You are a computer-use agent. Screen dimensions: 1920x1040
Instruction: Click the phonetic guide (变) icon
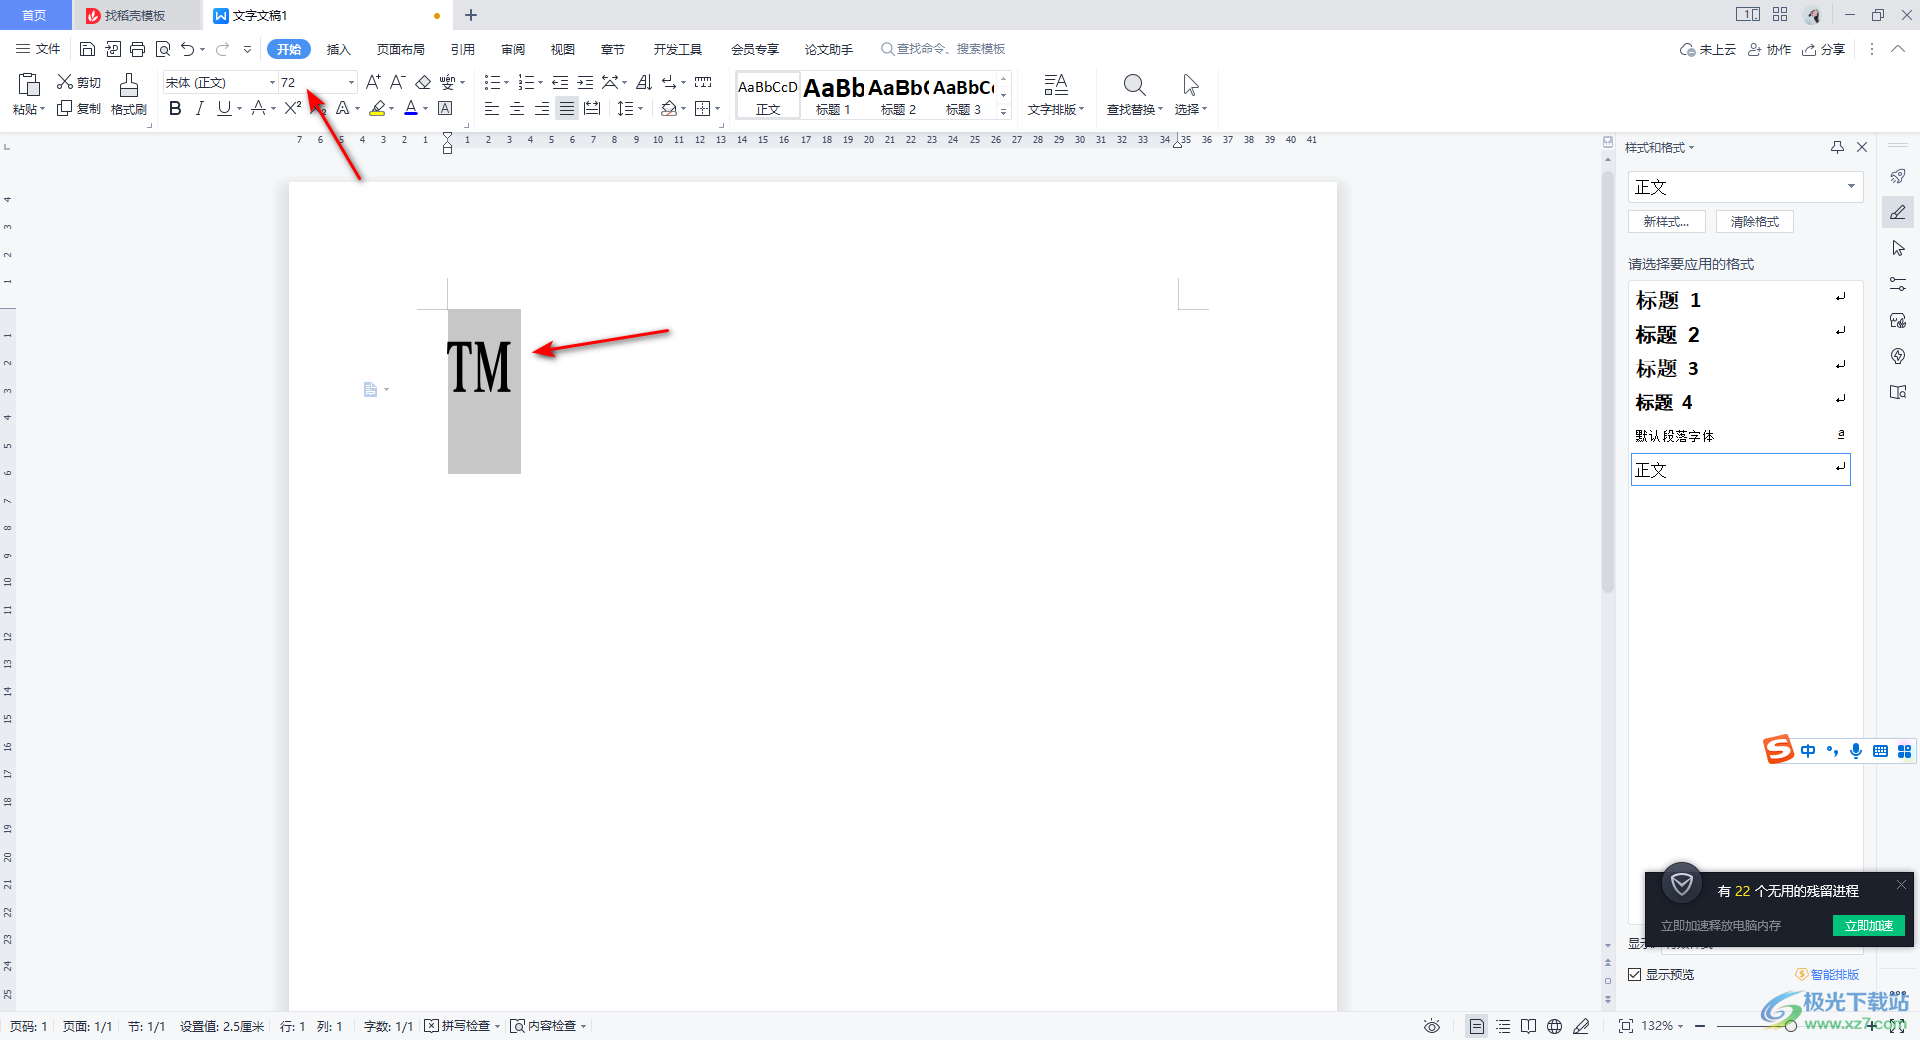click(447, 82)
